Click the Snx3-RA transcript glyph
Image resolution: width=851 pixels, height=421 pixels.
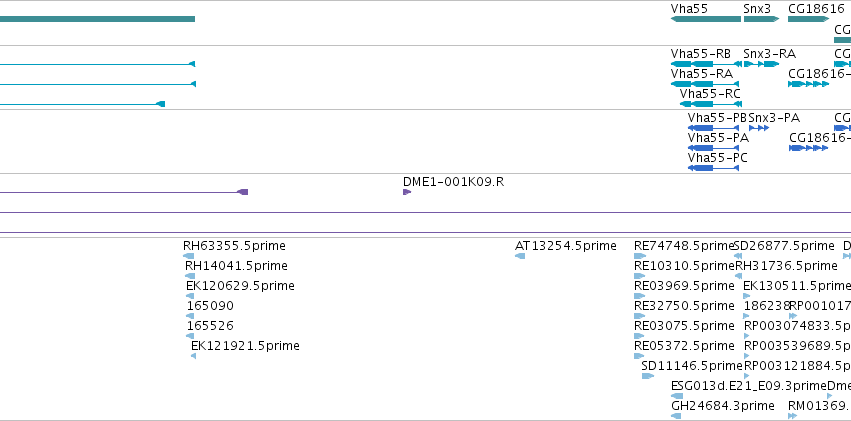(x=761, y=64)
